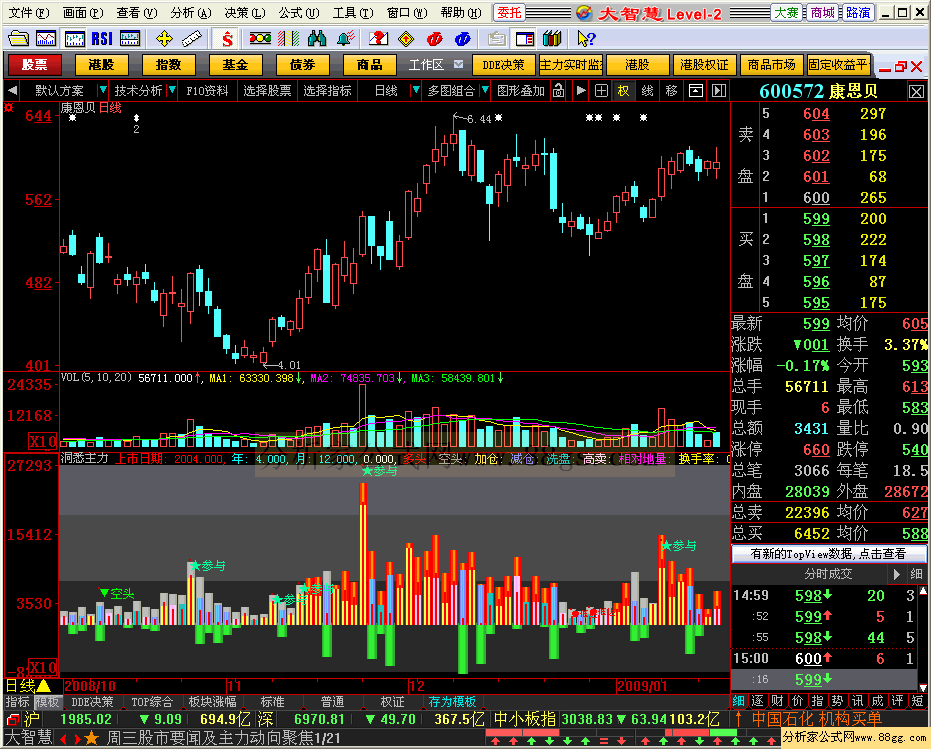Open the 分析(A) menu
Image resolution: width=931 pixels, height=749 pixels.
click(x=191, y=12)
